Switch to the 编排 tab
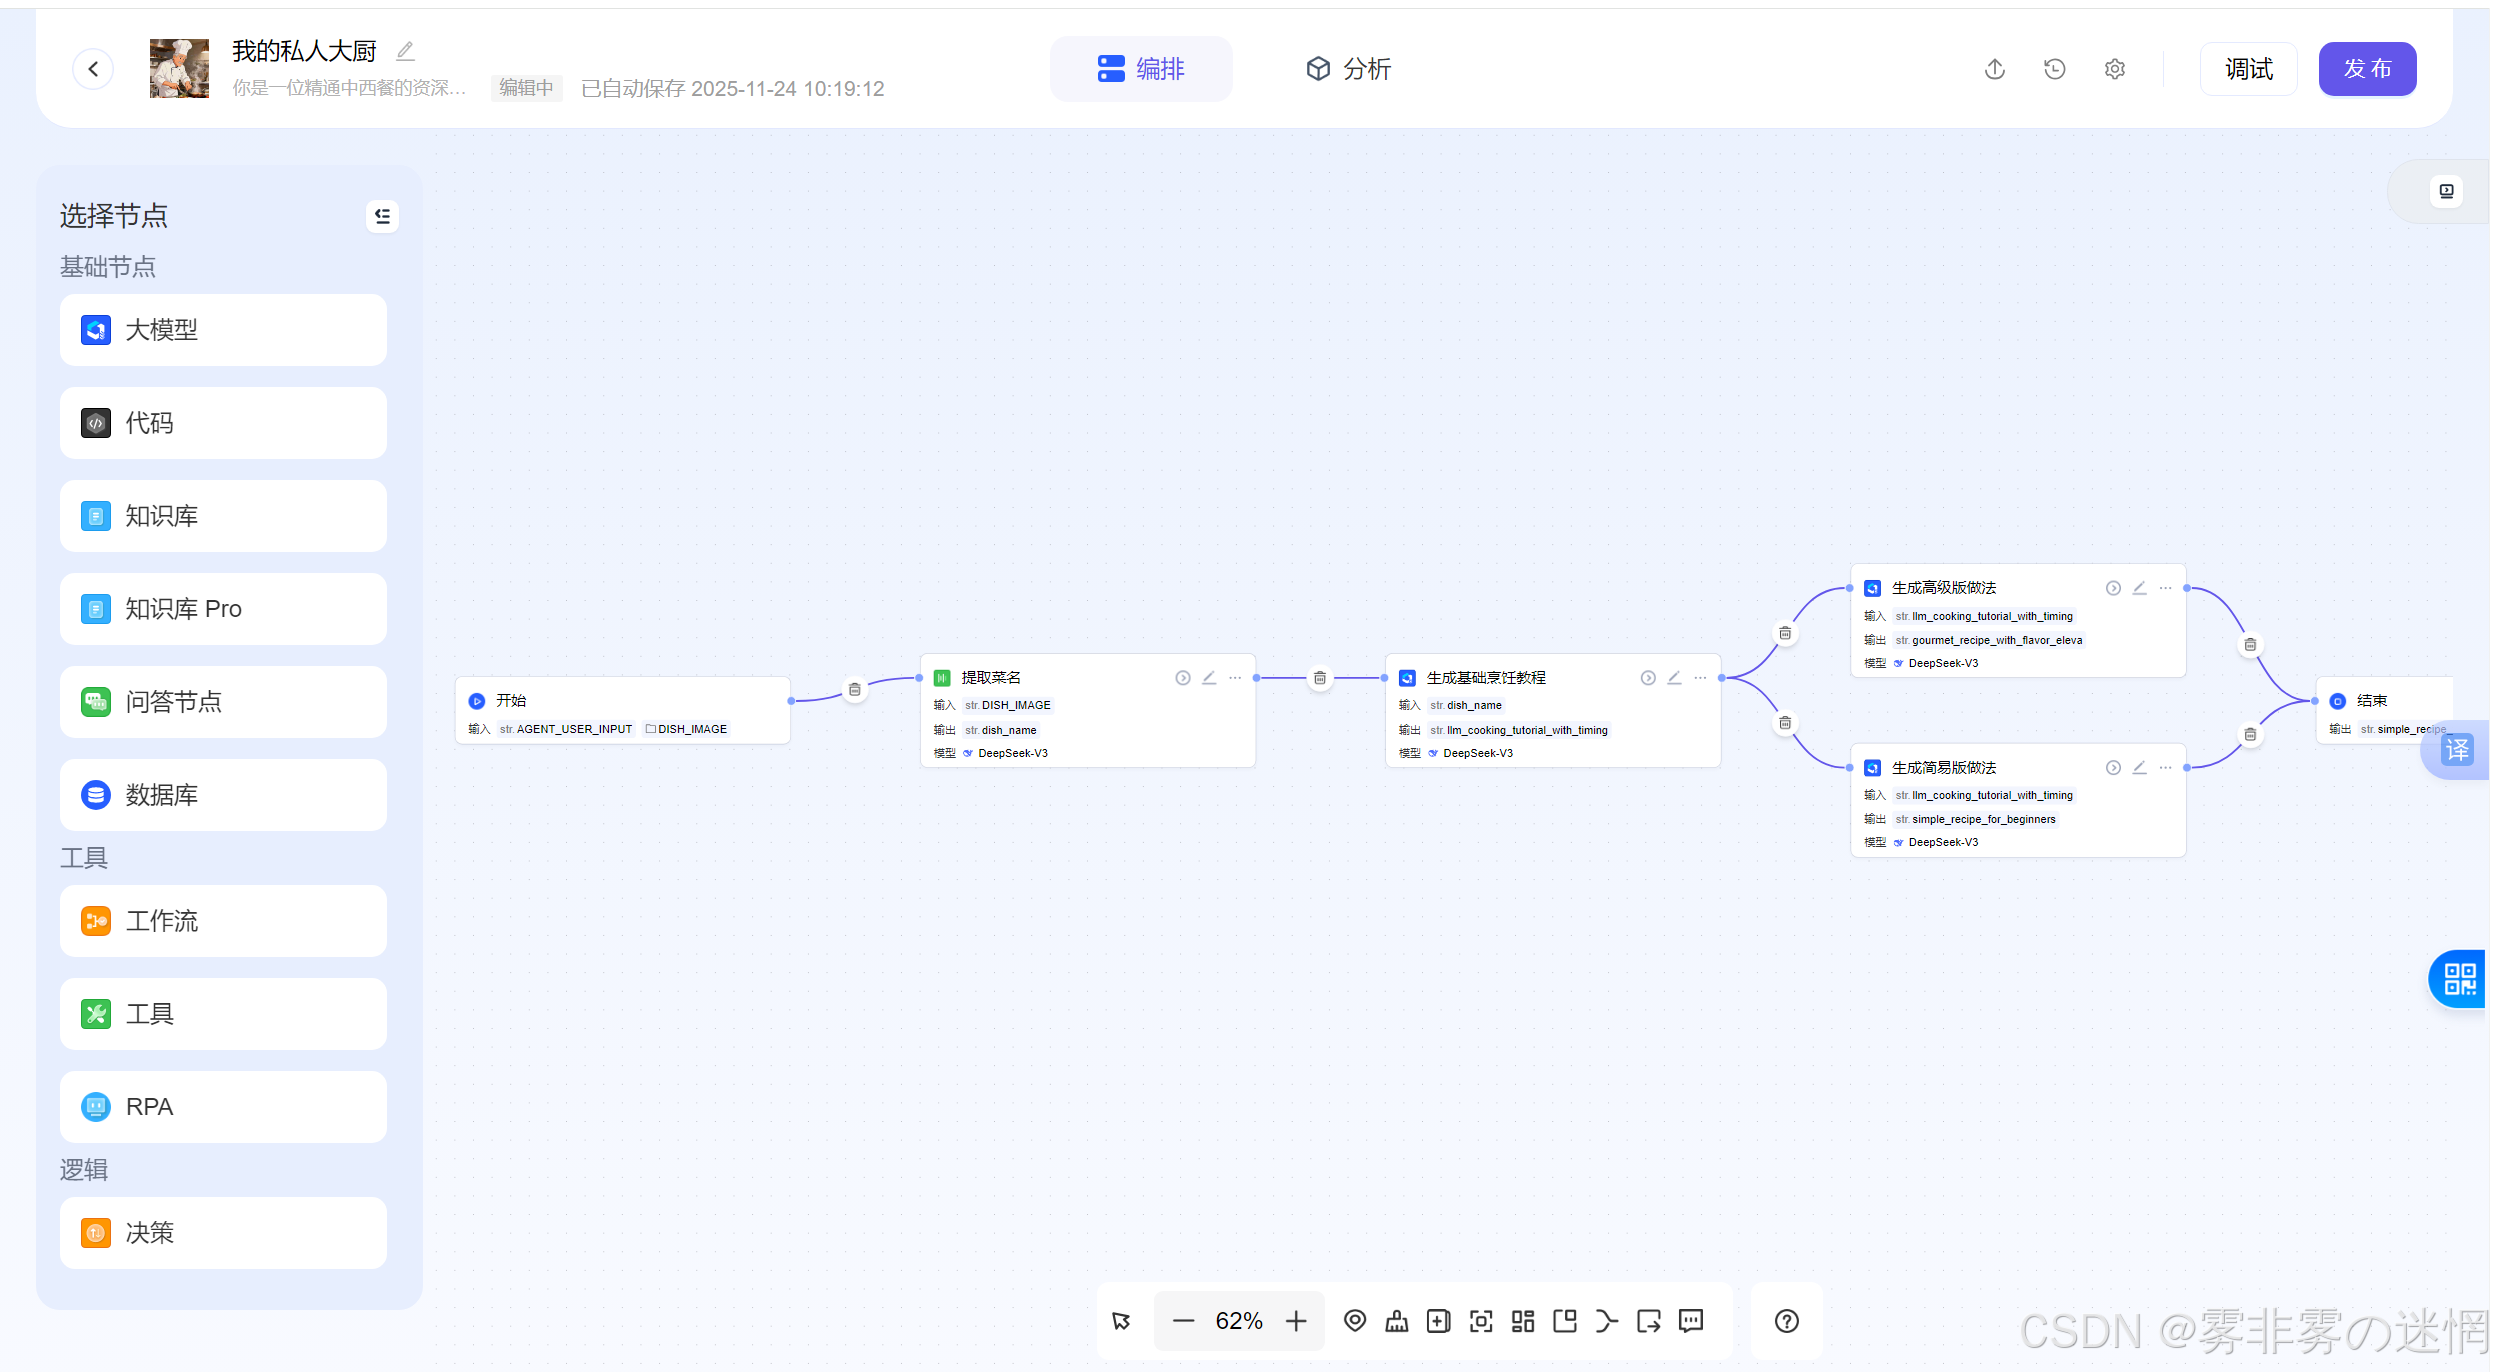 [1140, 69]
